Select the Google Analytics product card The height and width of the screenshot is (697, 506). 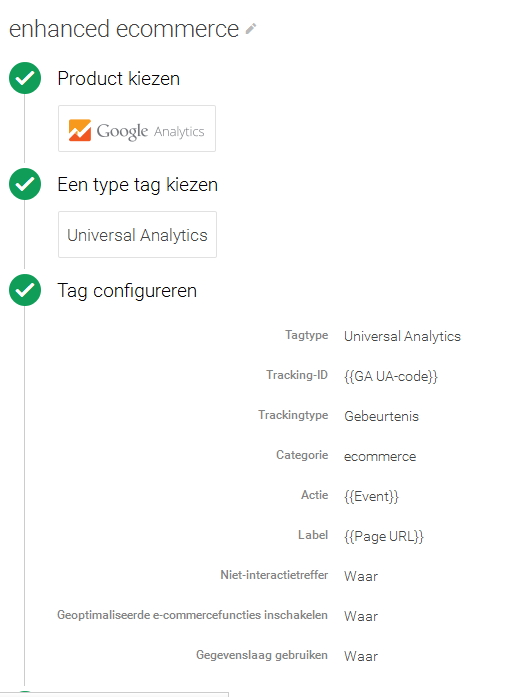(x=137, y=128)
